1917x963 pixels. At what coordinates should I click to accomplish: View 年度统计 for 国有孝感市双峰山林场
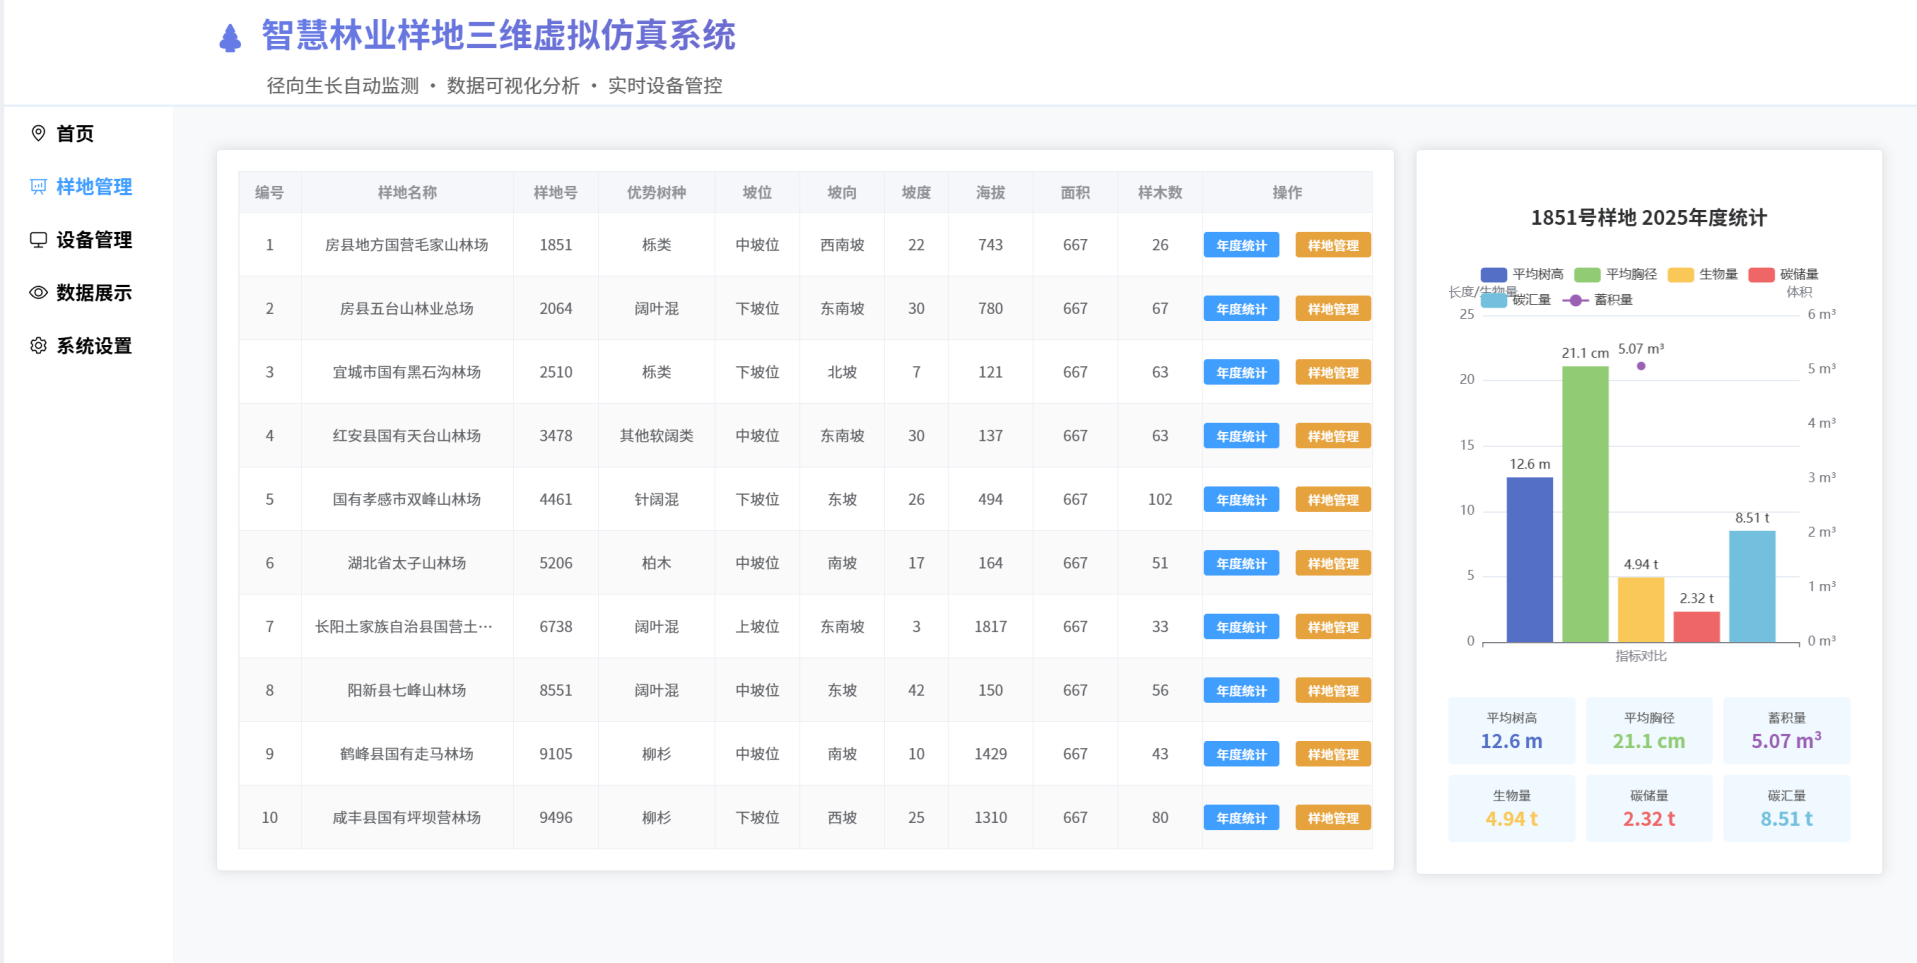(1241, 500)
